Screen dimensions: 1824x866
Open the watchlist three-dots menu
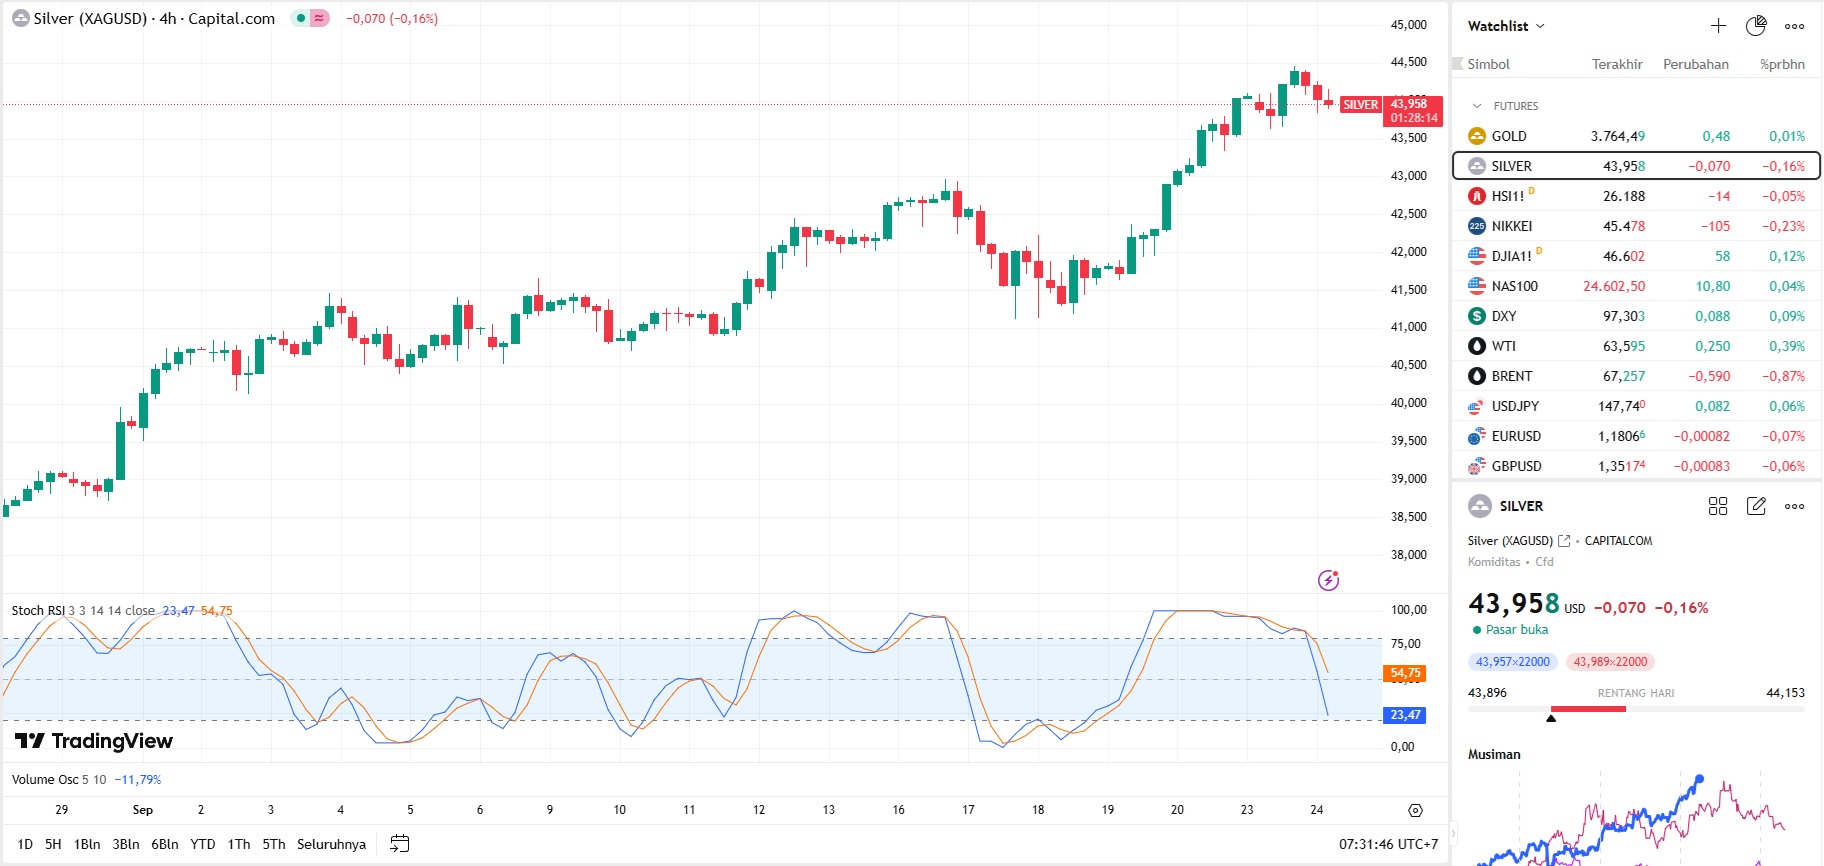tap(1795, 26)
